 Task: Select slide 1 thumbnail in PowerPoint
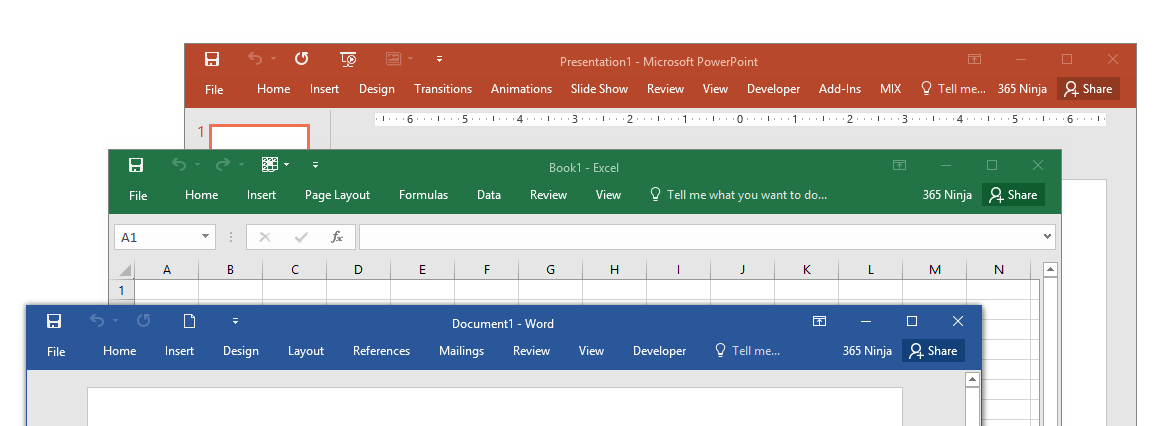click(x=259, y=137)
